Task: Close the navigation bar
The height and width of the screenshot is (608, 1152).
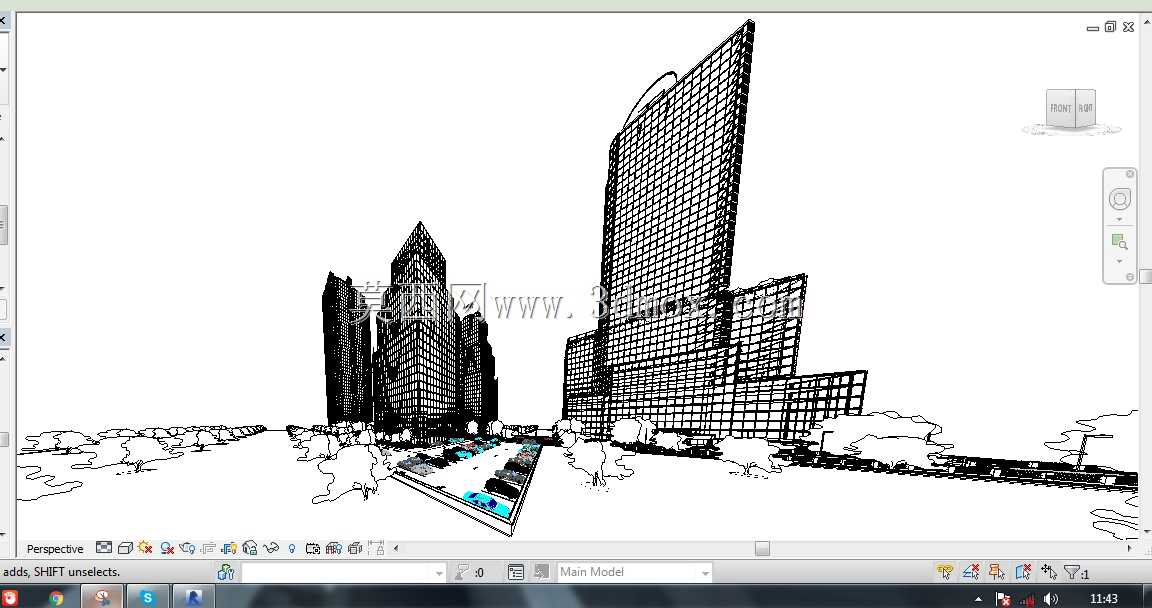Action: pyautogui.click(x=1130, y=174)
